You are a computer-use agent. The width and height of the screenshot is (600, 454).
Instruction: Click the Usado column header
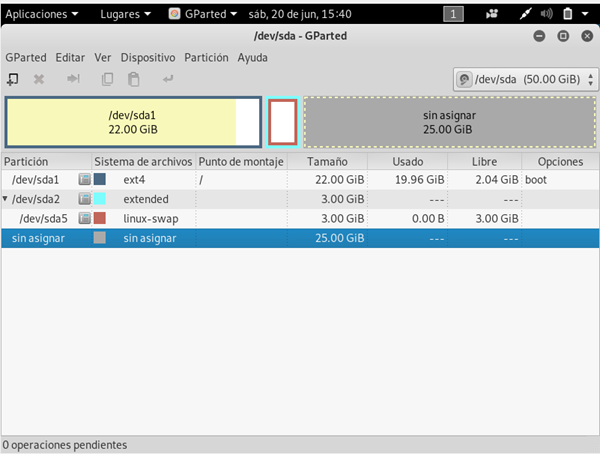[408, 162]
